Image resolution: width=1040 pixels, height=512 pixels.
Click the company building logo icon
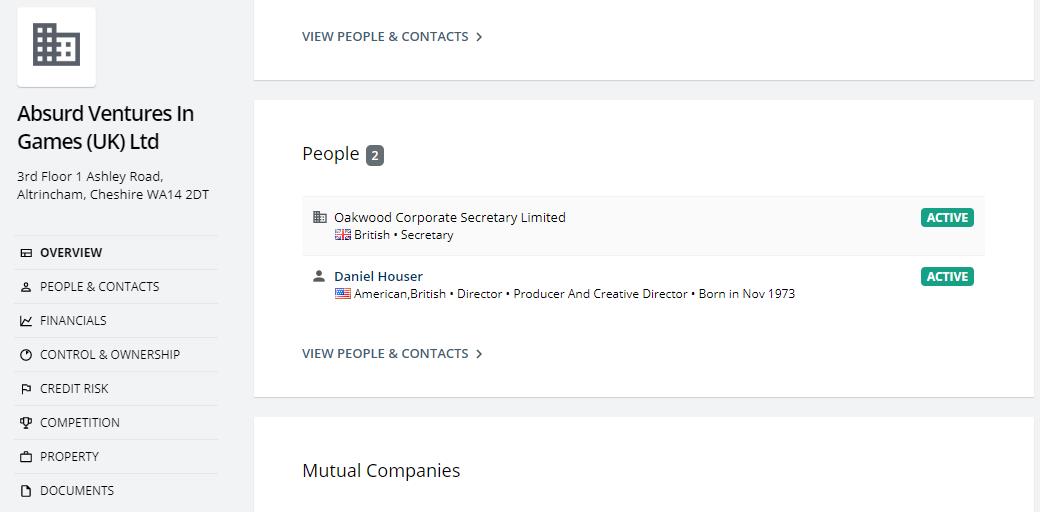(x=56, y=46)
